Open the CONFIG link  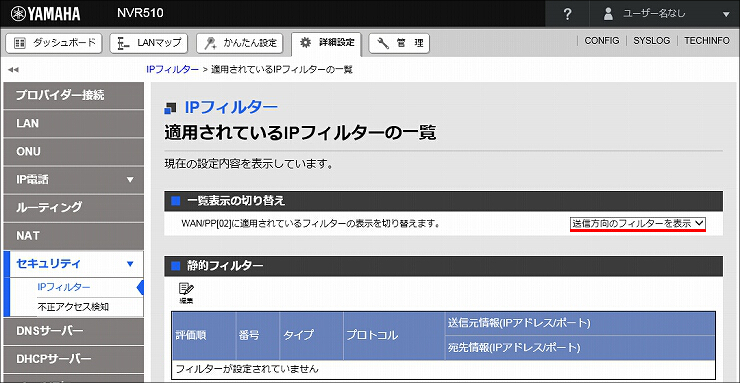pos(602,41)
